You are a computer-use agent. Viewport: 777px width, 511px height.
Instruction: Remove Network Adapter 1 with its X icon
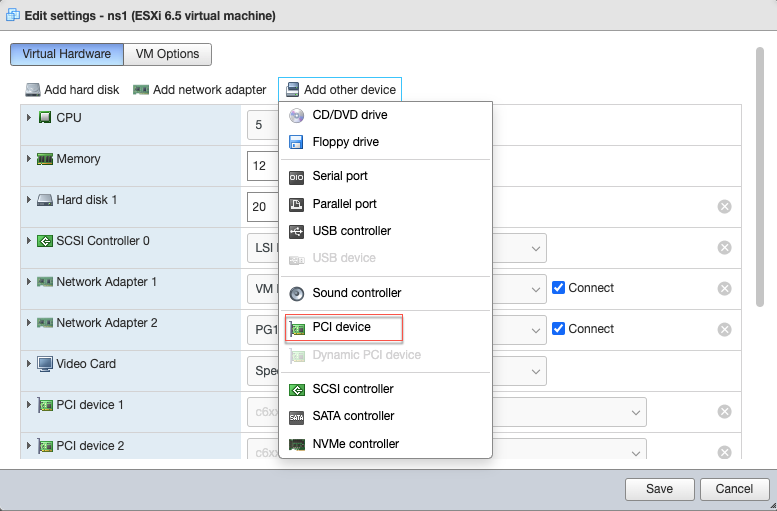pyautogui.click(x=724, y=288)
